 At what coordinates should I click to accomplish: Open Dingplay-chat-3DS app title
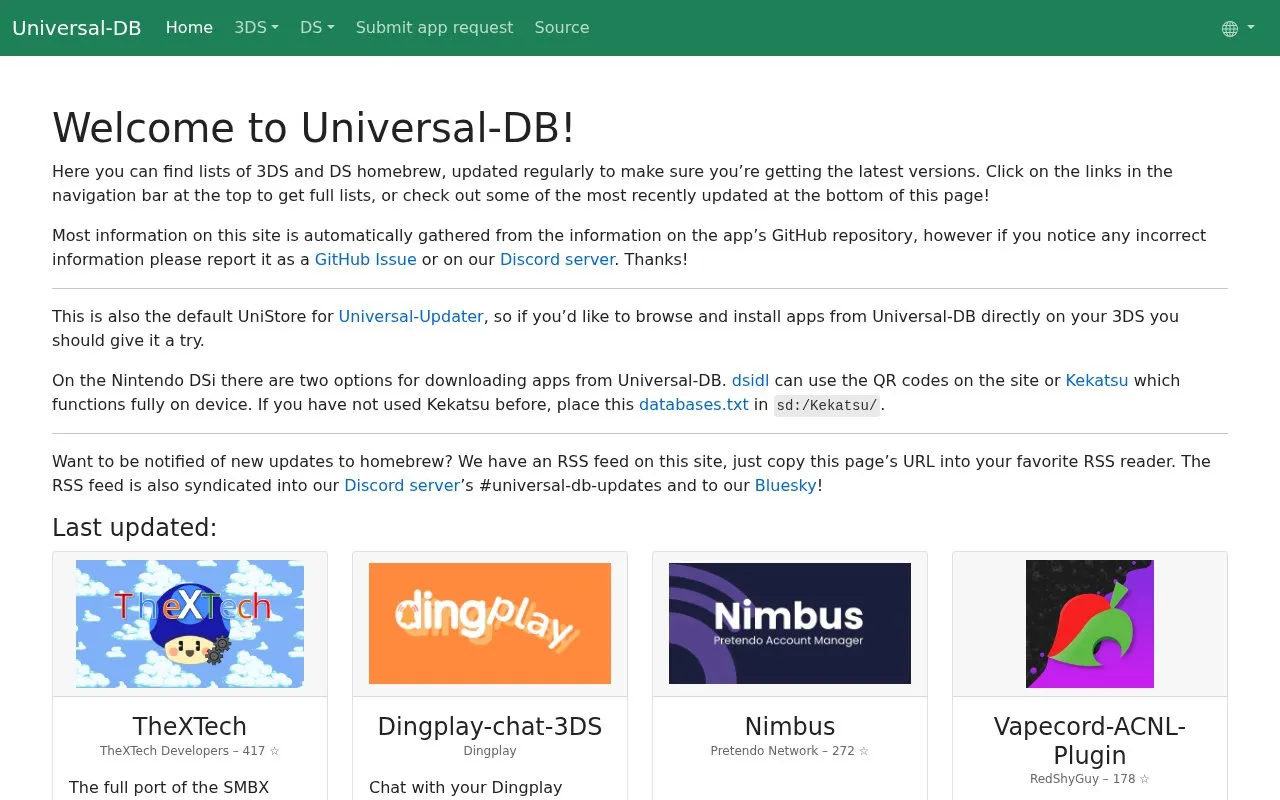pos(490,727)
